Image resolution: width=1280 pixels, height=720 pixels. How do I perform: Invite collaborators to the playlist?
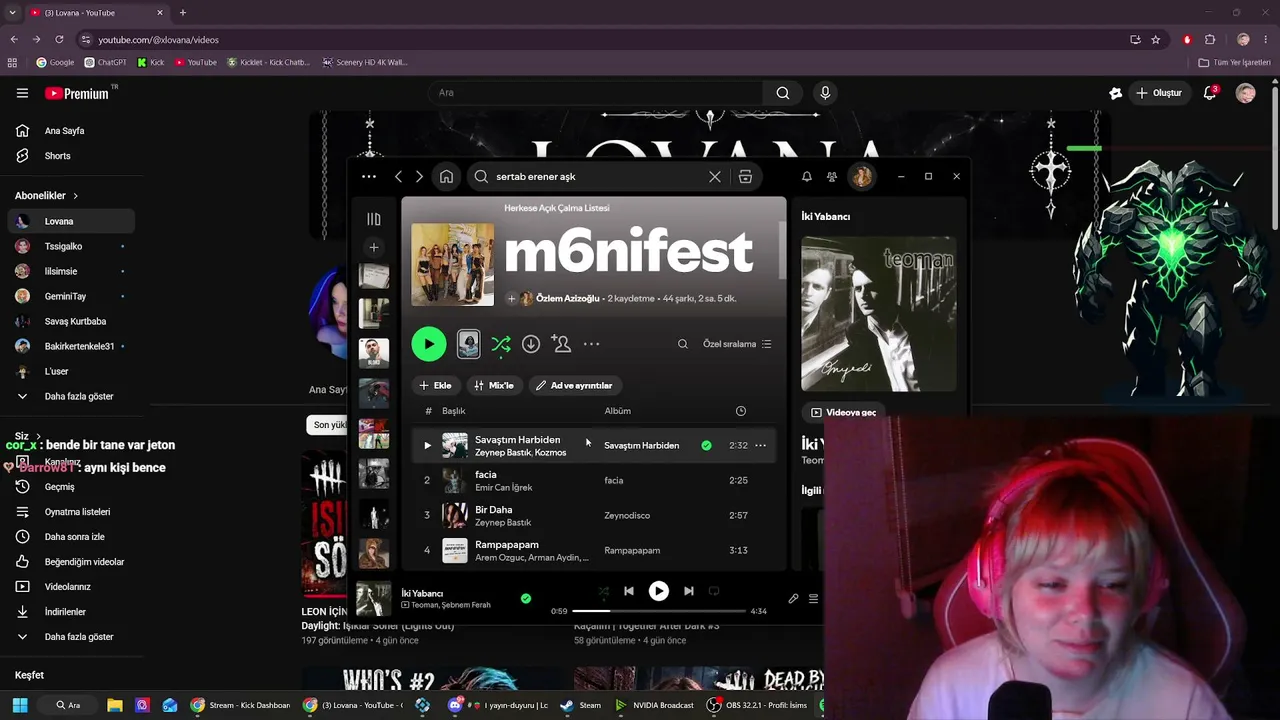561,344
